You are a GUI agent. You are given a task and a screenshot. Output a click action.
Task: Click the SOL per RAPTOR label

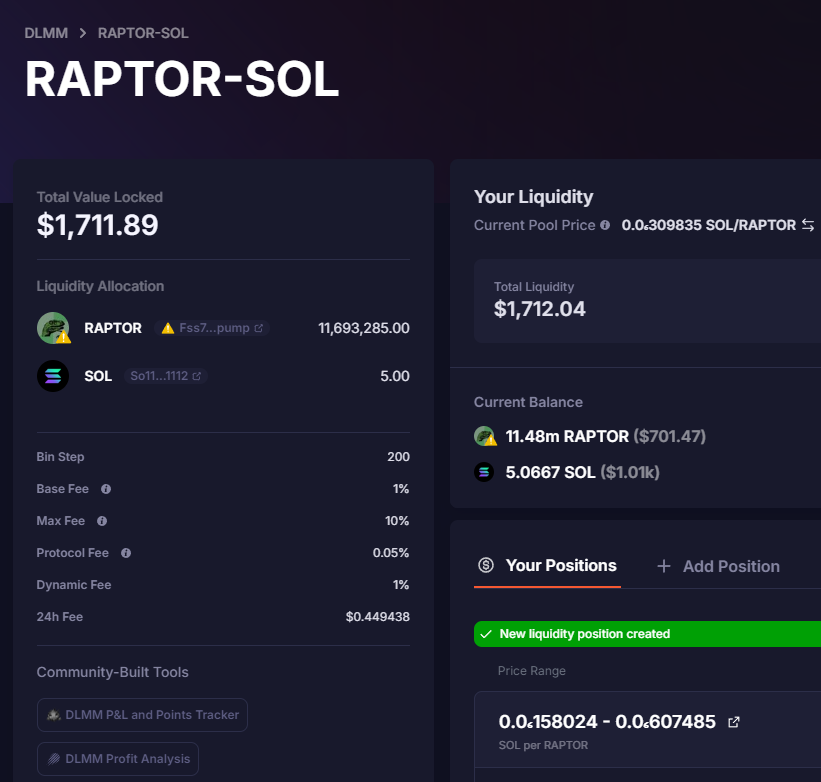pos(543,745)
